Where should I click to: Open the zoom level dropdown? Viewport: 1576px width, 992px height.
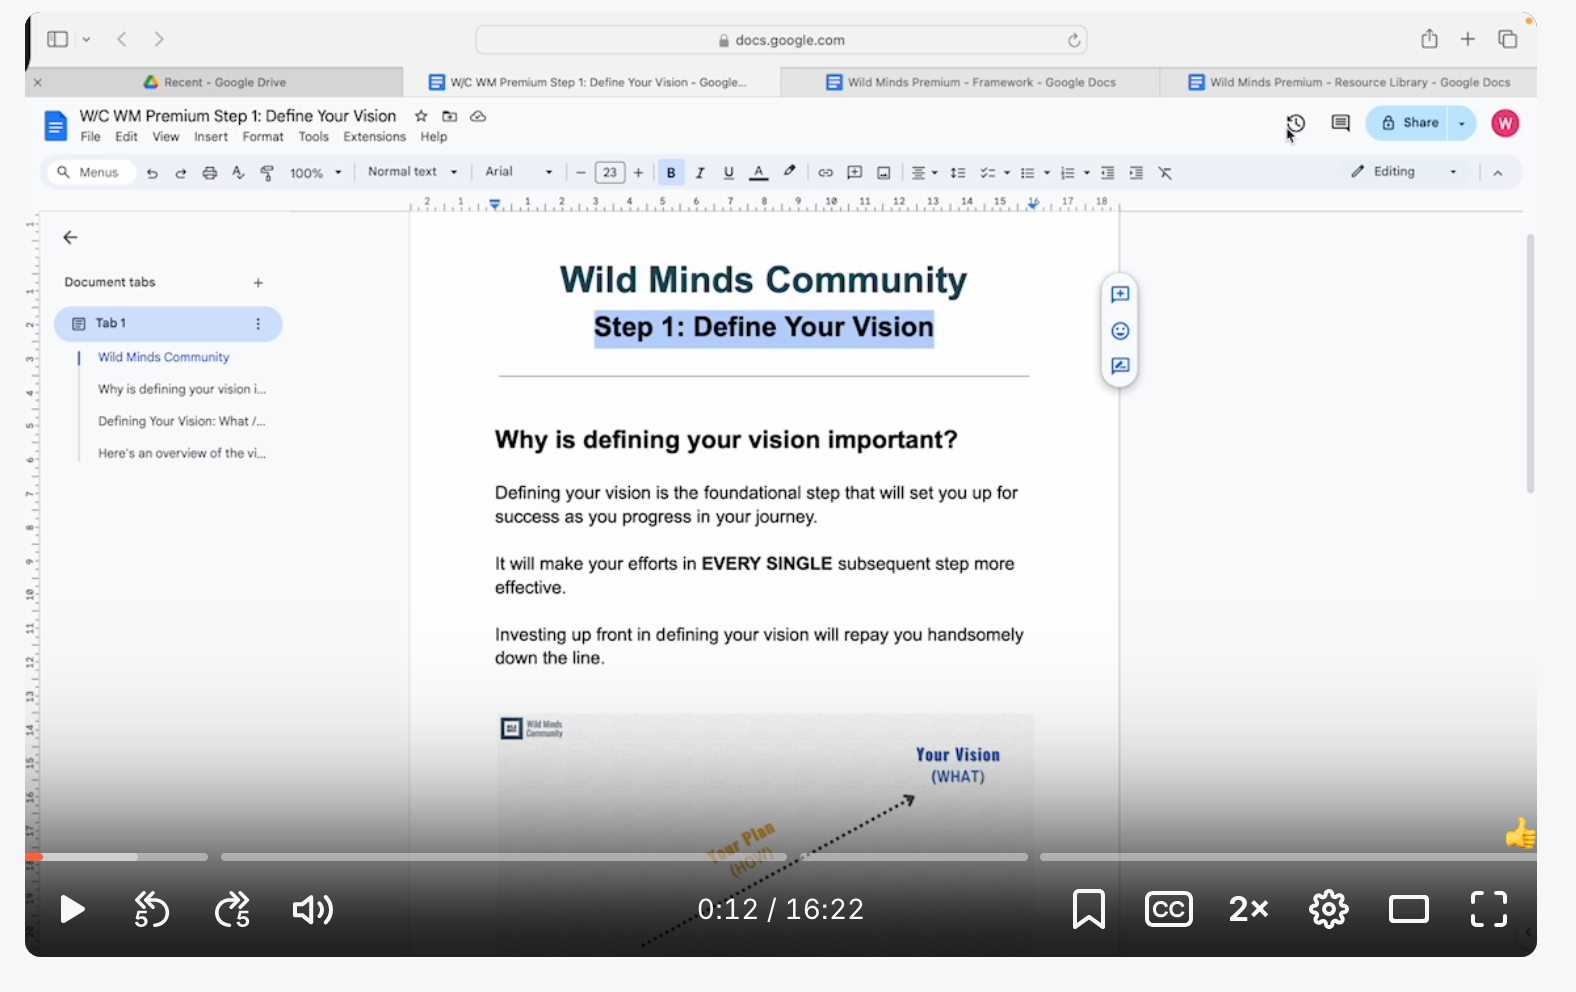tap(316, 173)
